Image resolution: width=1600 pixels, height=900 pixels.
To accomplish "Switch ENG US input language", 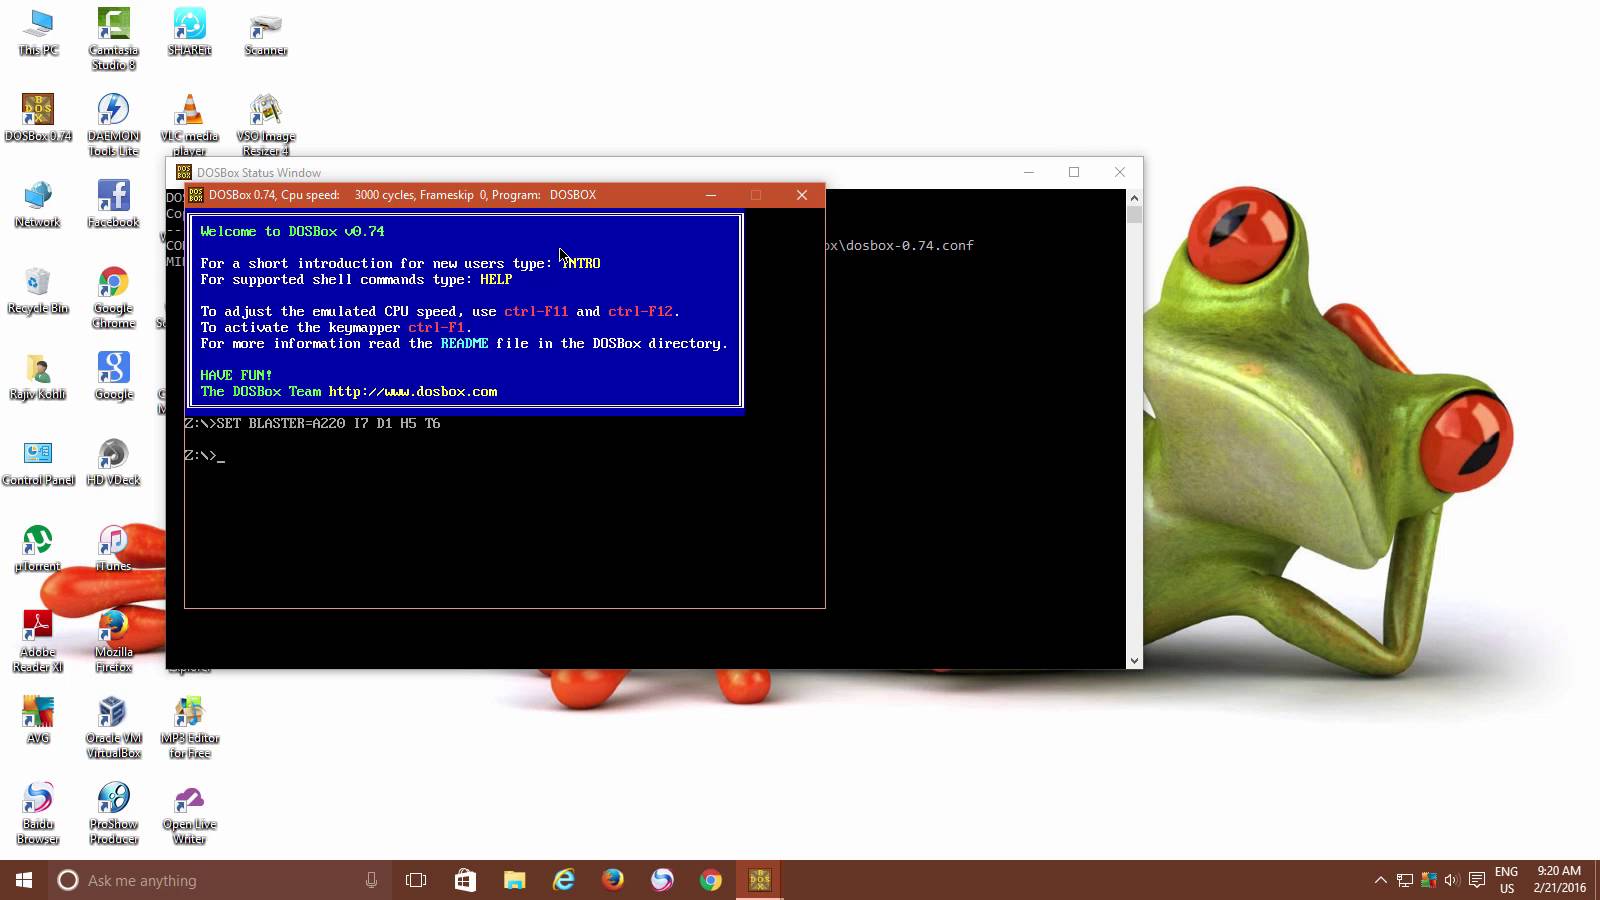I will tap(1507, 880).
